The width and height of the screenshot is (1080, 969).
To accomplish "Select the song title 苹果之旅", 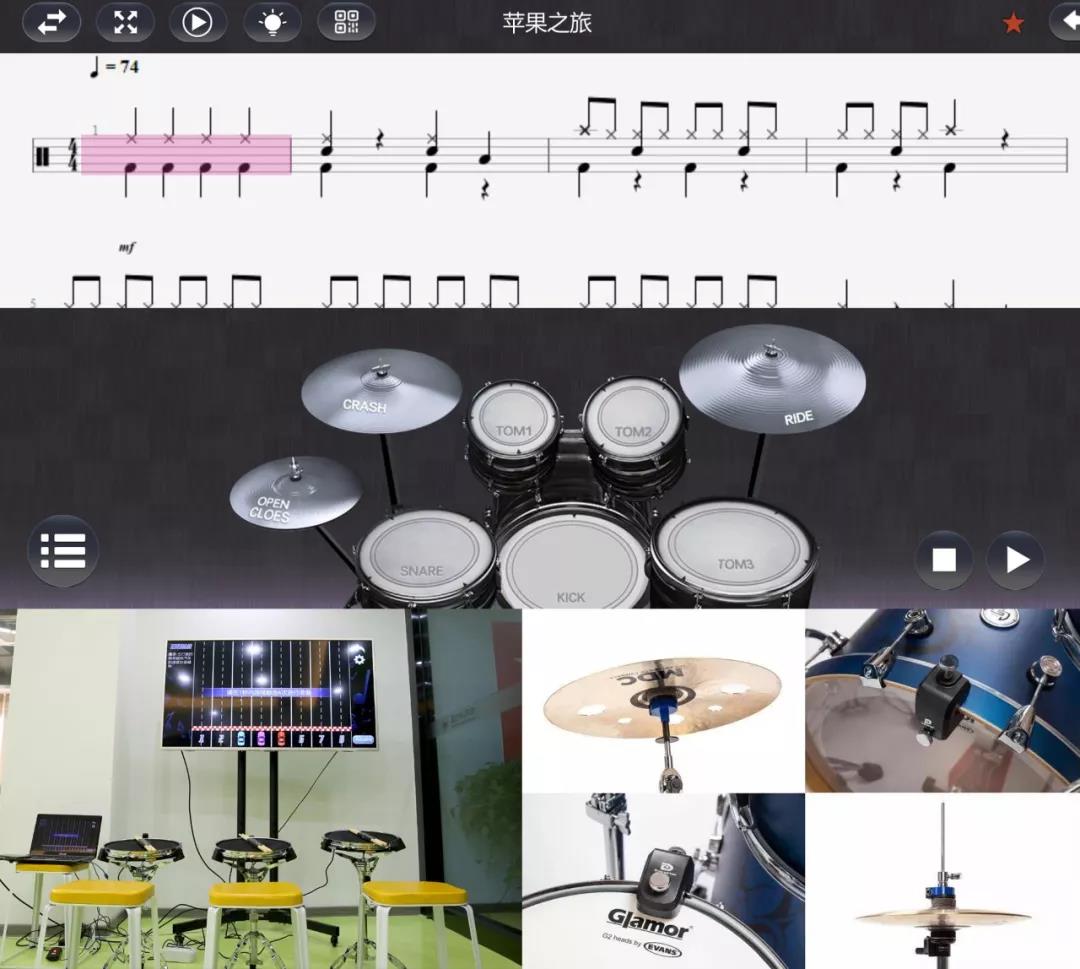I will point(547,23).
